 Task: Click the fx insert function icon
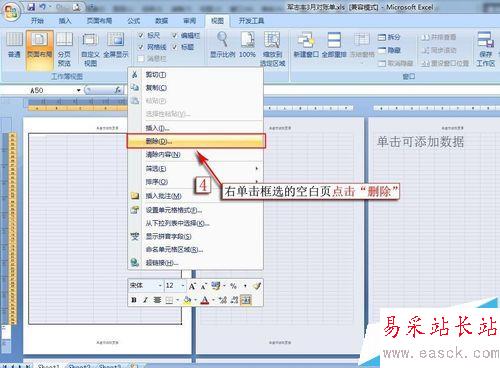(118, 90)
